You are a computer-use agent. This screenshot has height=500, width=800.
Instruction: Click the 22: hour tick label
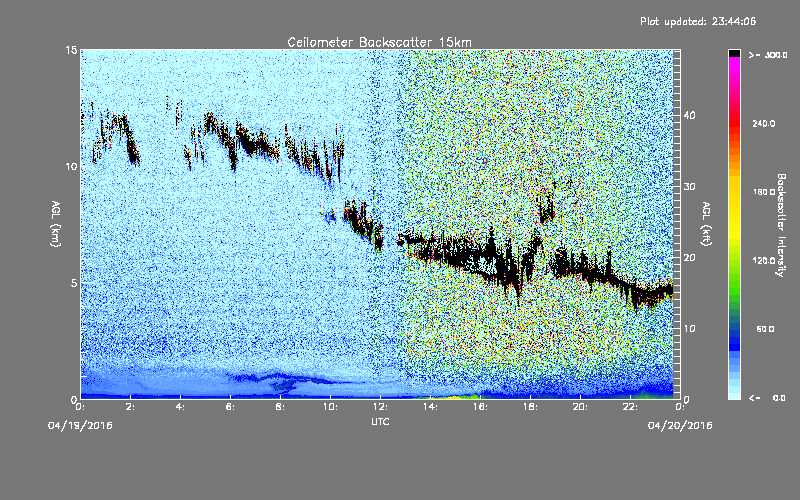tap(630, 407)
